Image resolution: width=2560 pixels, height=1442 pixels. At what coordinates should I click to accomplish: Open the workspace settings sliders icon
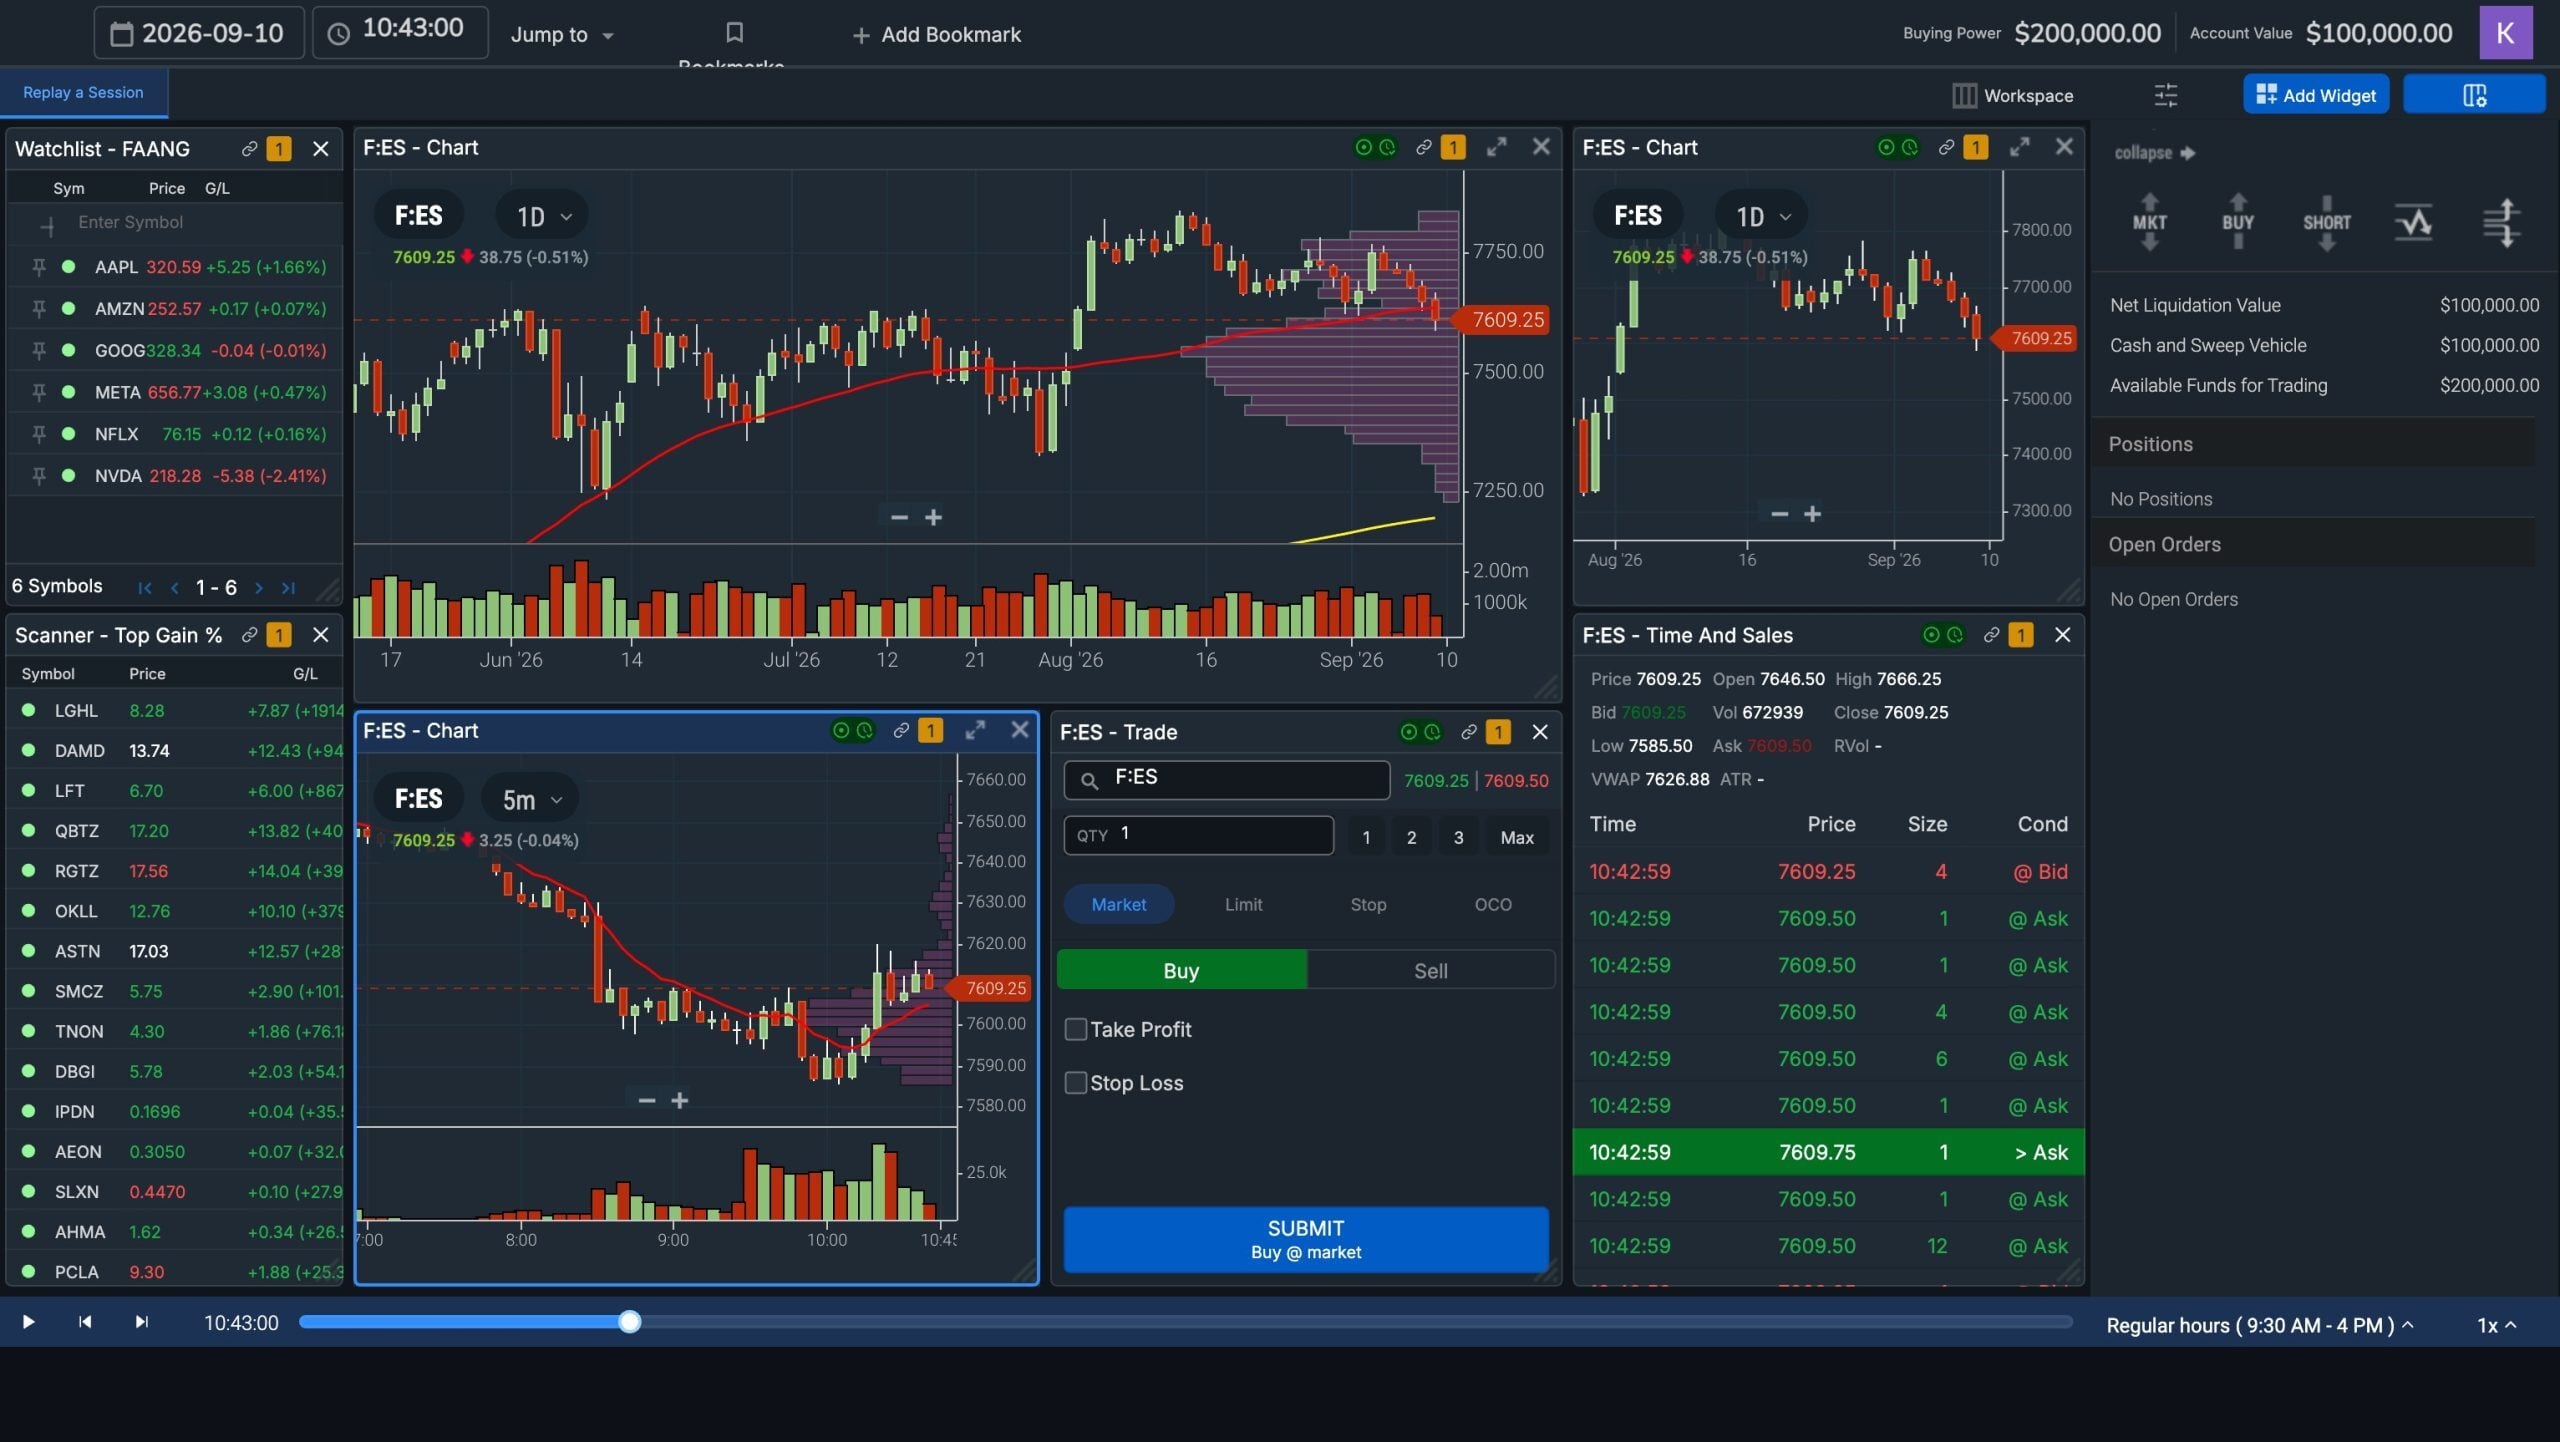pyautogui.click(x=2166, y=95)
